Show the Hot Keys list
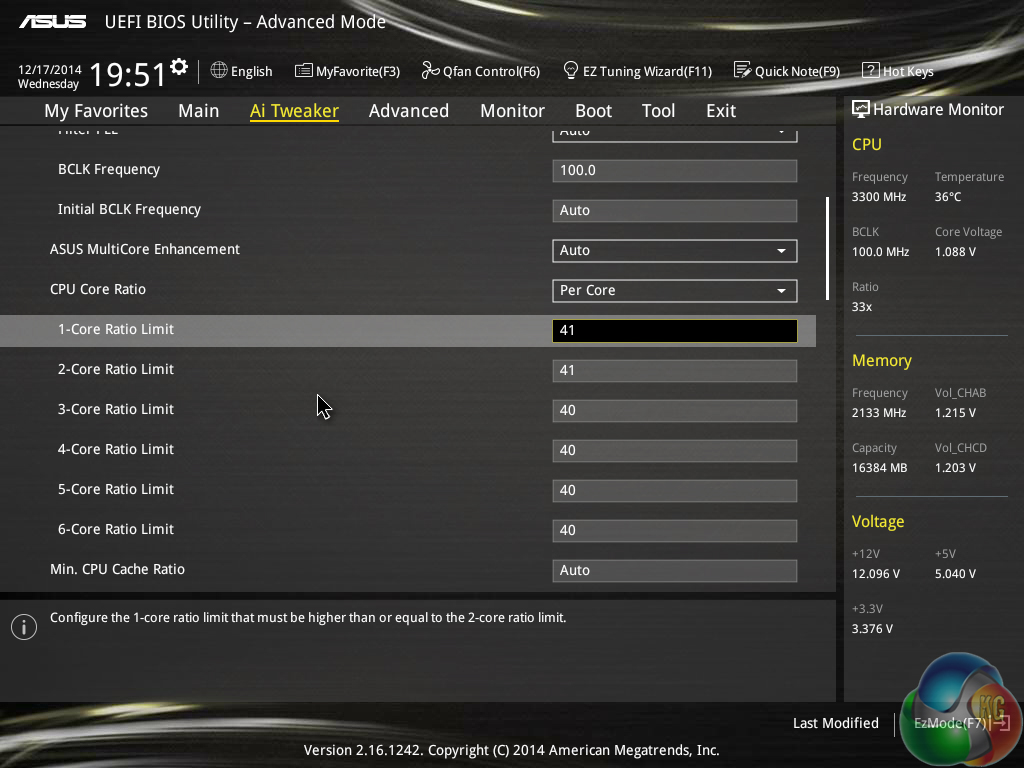1024x768 pixels. (x=898, y=71)
